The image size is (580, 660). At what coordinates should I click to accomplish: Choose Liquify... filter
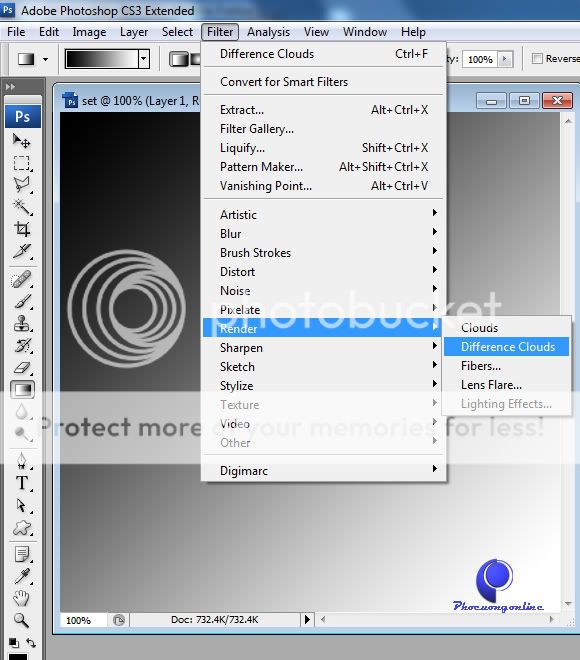click(x=323, y=148)
